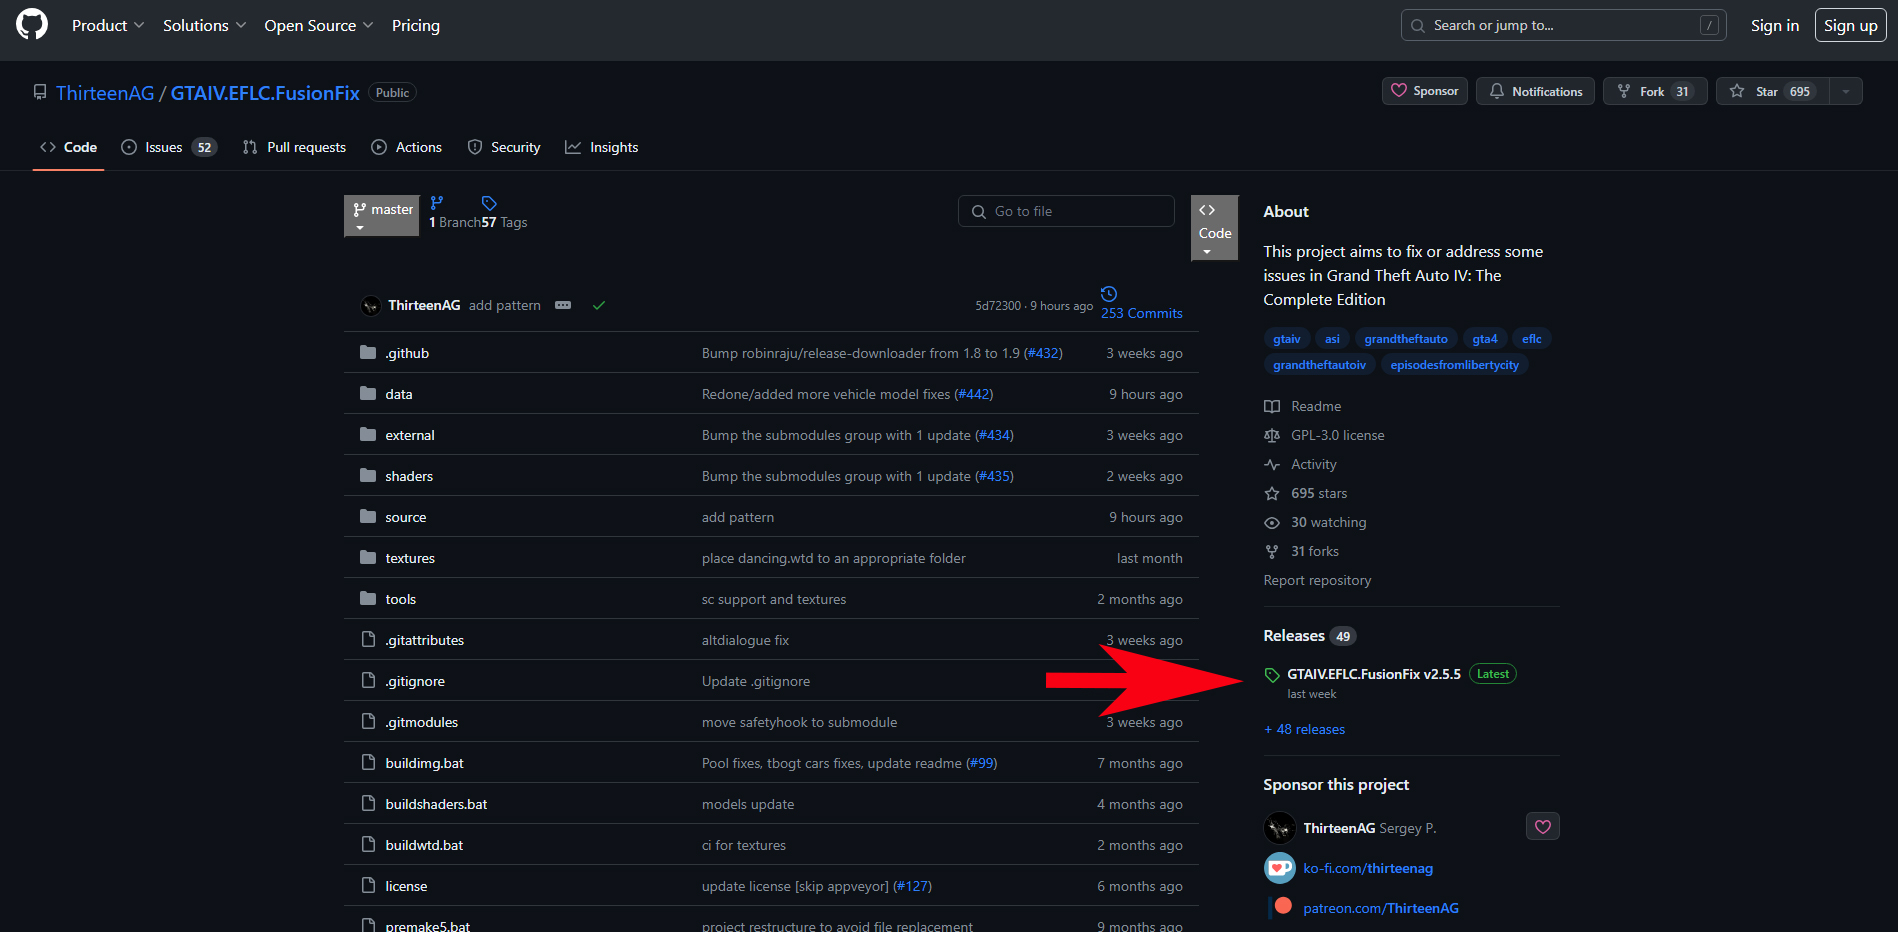This screenshot has height=932, width=1898.
Task: Expand the Solutions menu
Action: pos(204,25)
